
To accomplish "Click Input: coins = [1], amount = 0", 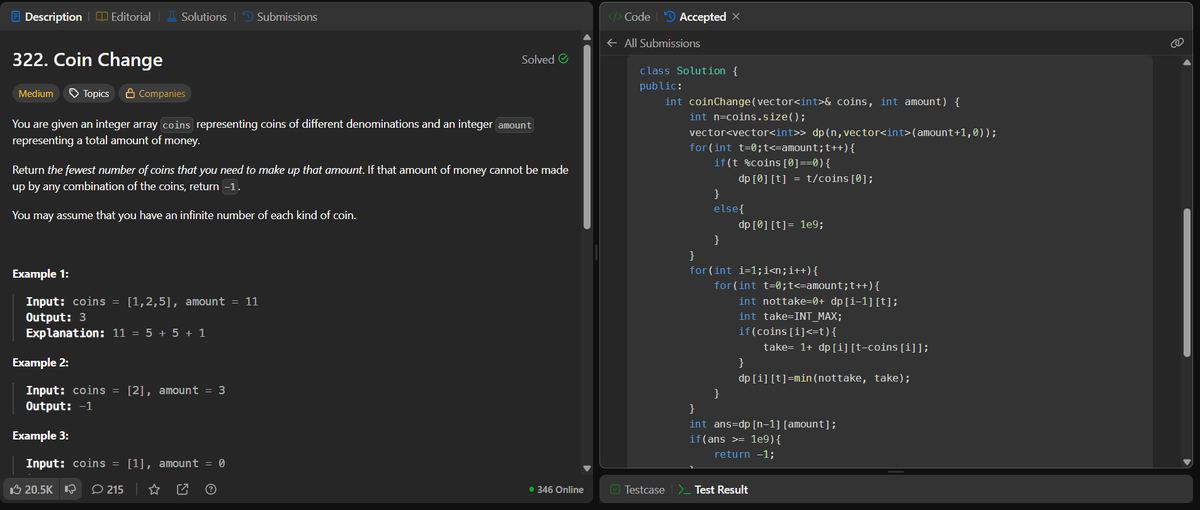I will pos(125,464).
